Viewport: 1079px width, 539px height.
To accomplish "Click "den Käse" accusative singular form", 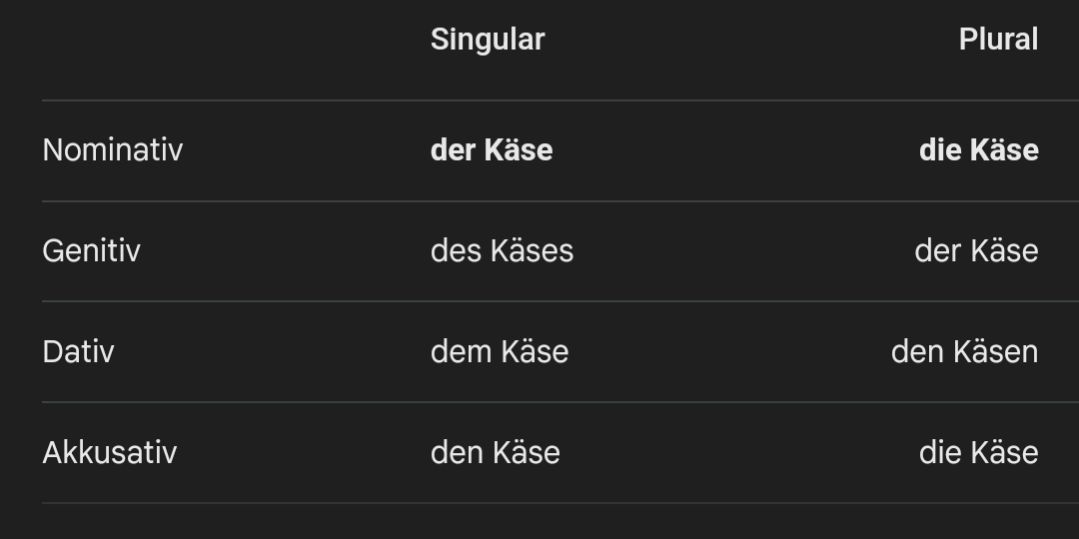I will [495, 453].
